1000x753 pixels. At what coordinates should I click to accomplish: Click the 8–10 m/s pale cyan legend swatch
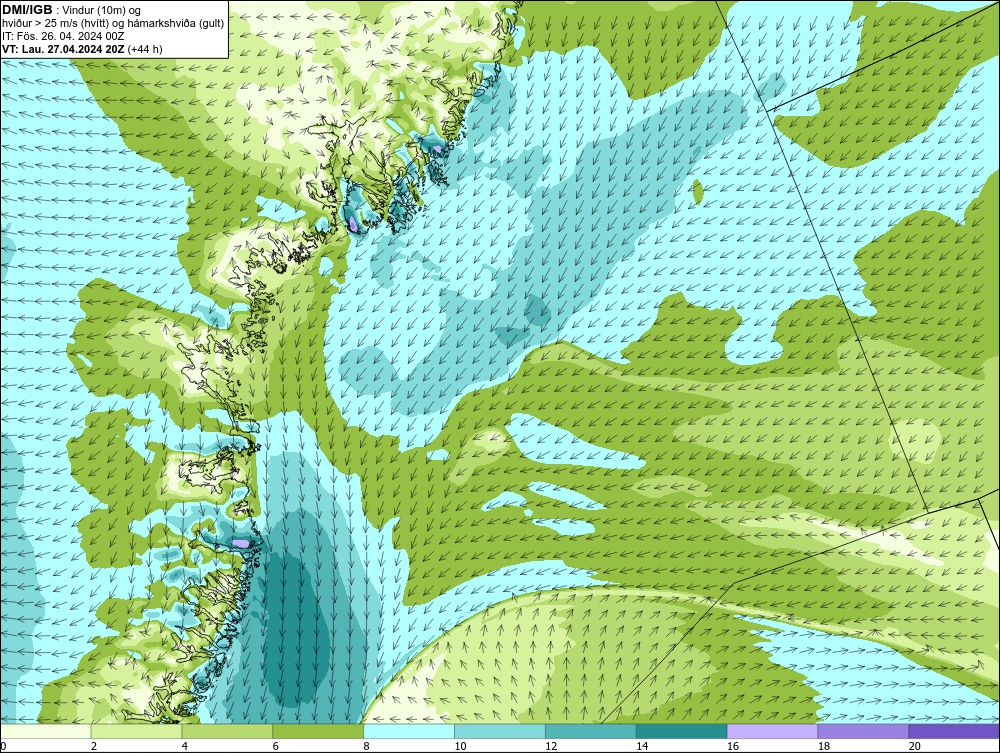pos(409,731)
